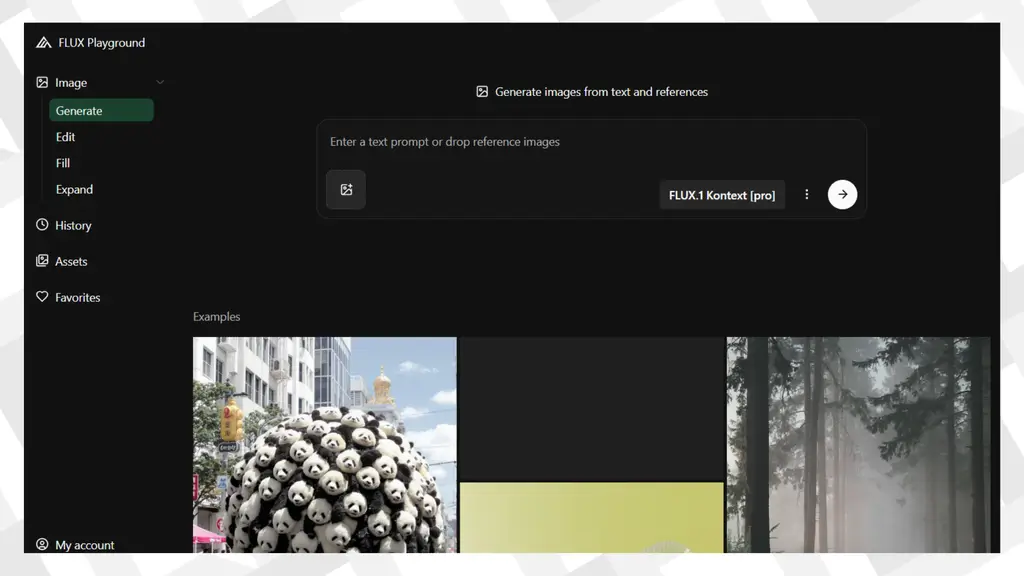Open Expand from the Image menu

coord(74,189)
